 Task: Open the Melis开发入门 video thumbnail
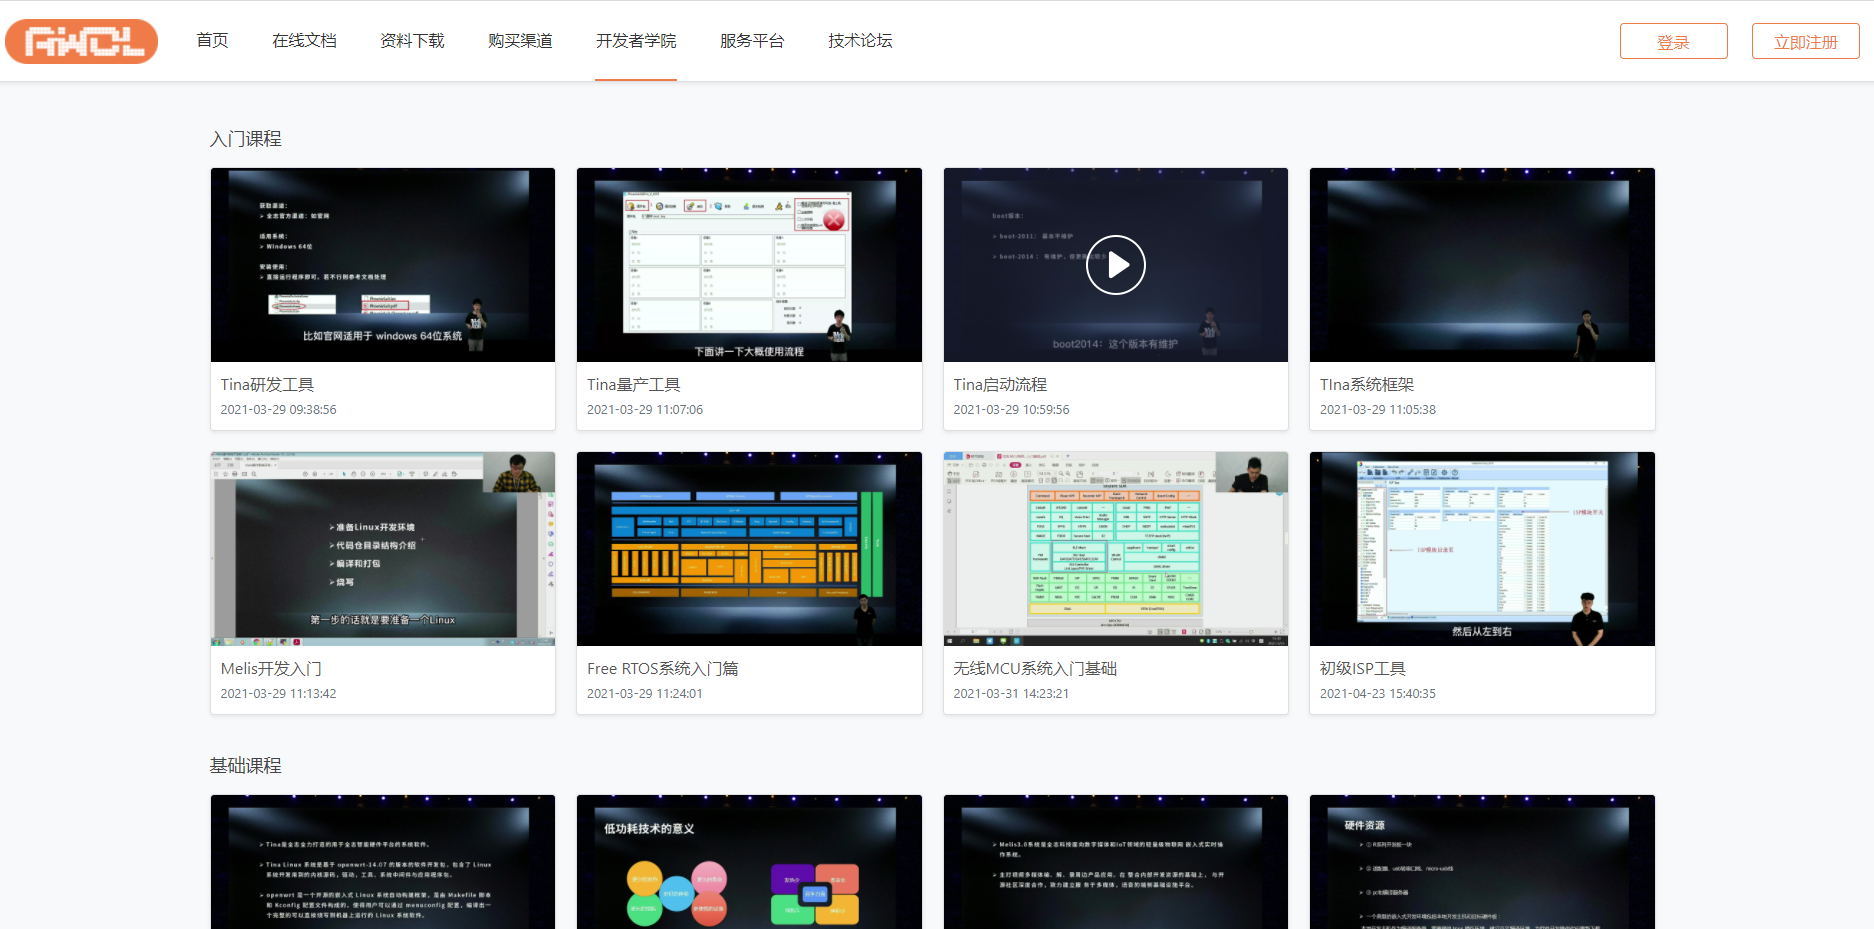pyautogui.click(x=383, y=549)
